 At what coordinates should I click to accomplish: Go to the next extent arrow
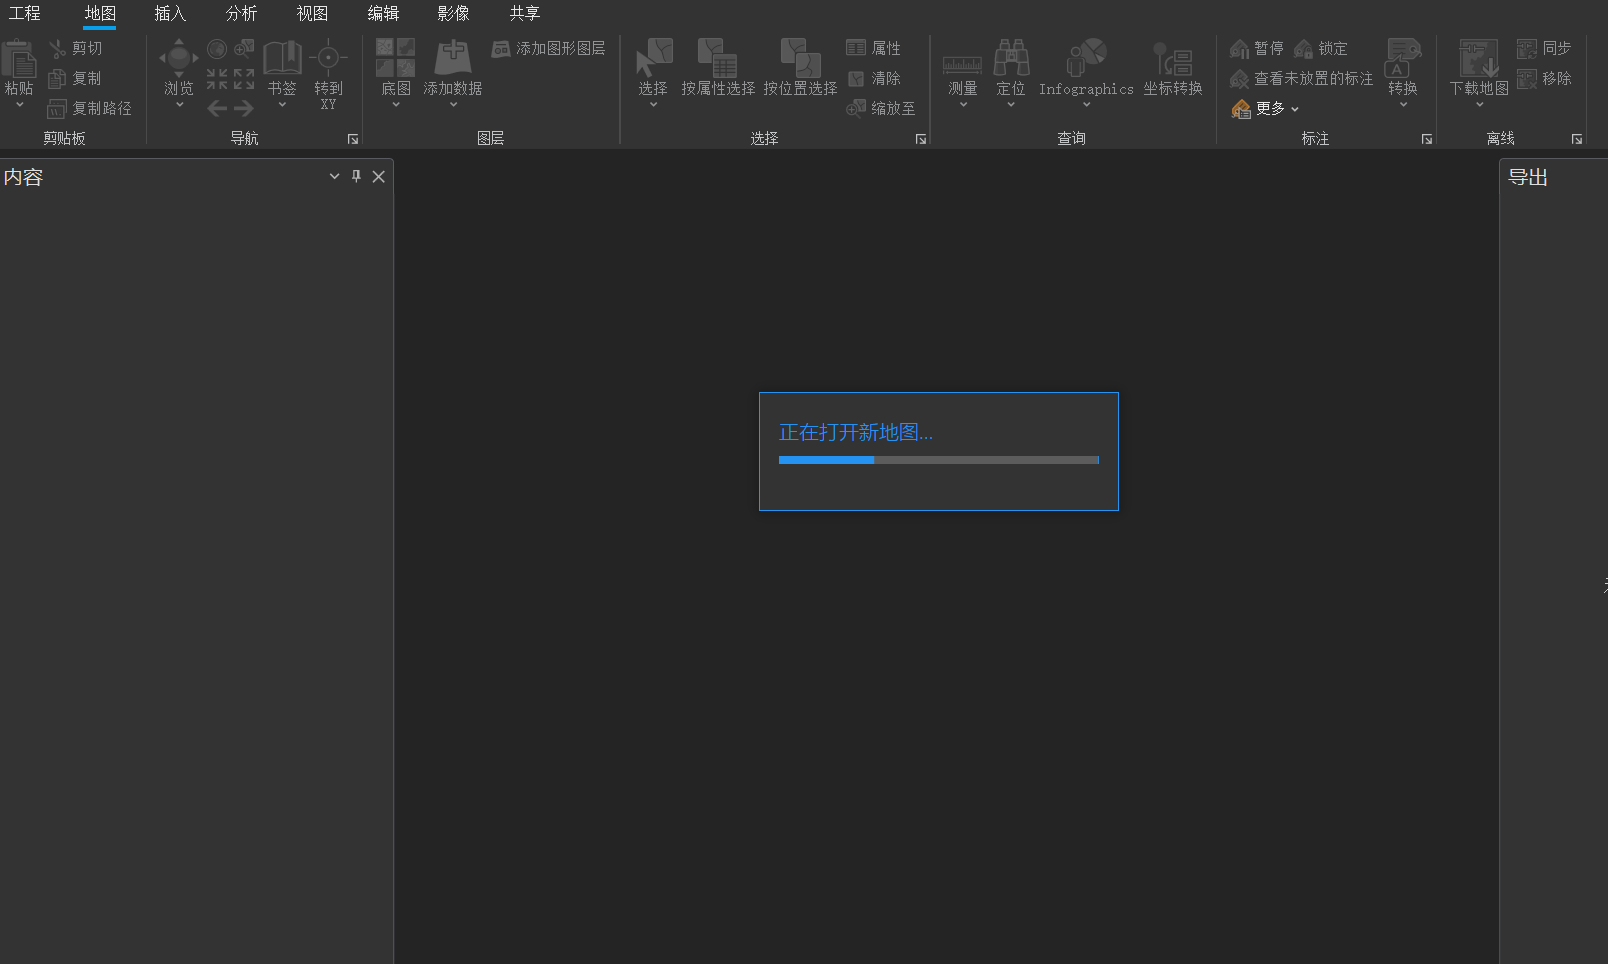click(x=244, y=108)
